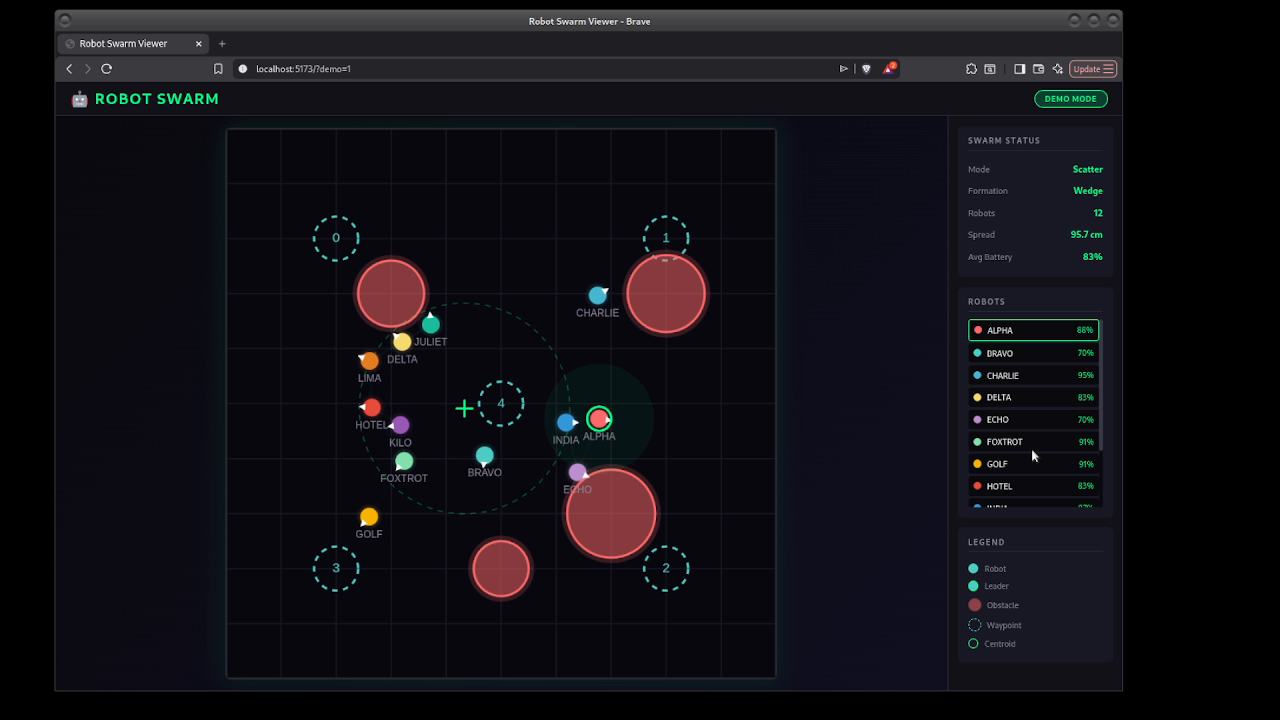Open the Brave Shields icon
The width and height of the screenshot is (1280, 720).
(x=865, y=68)
